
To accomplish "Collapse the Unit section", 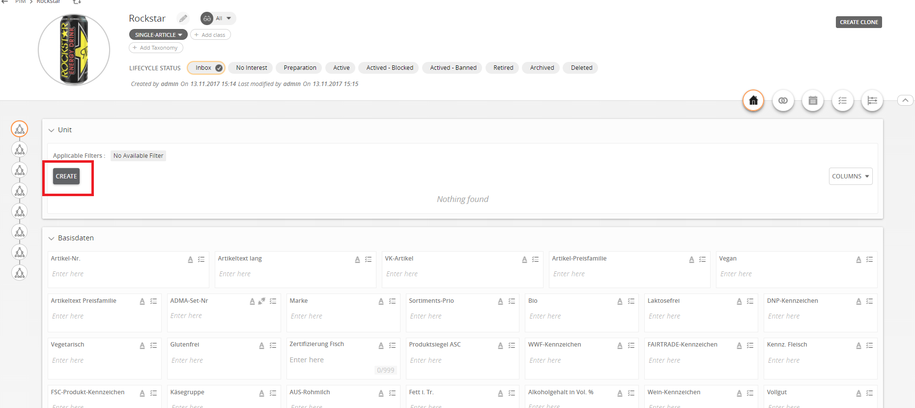I will [x=51, y=130].
